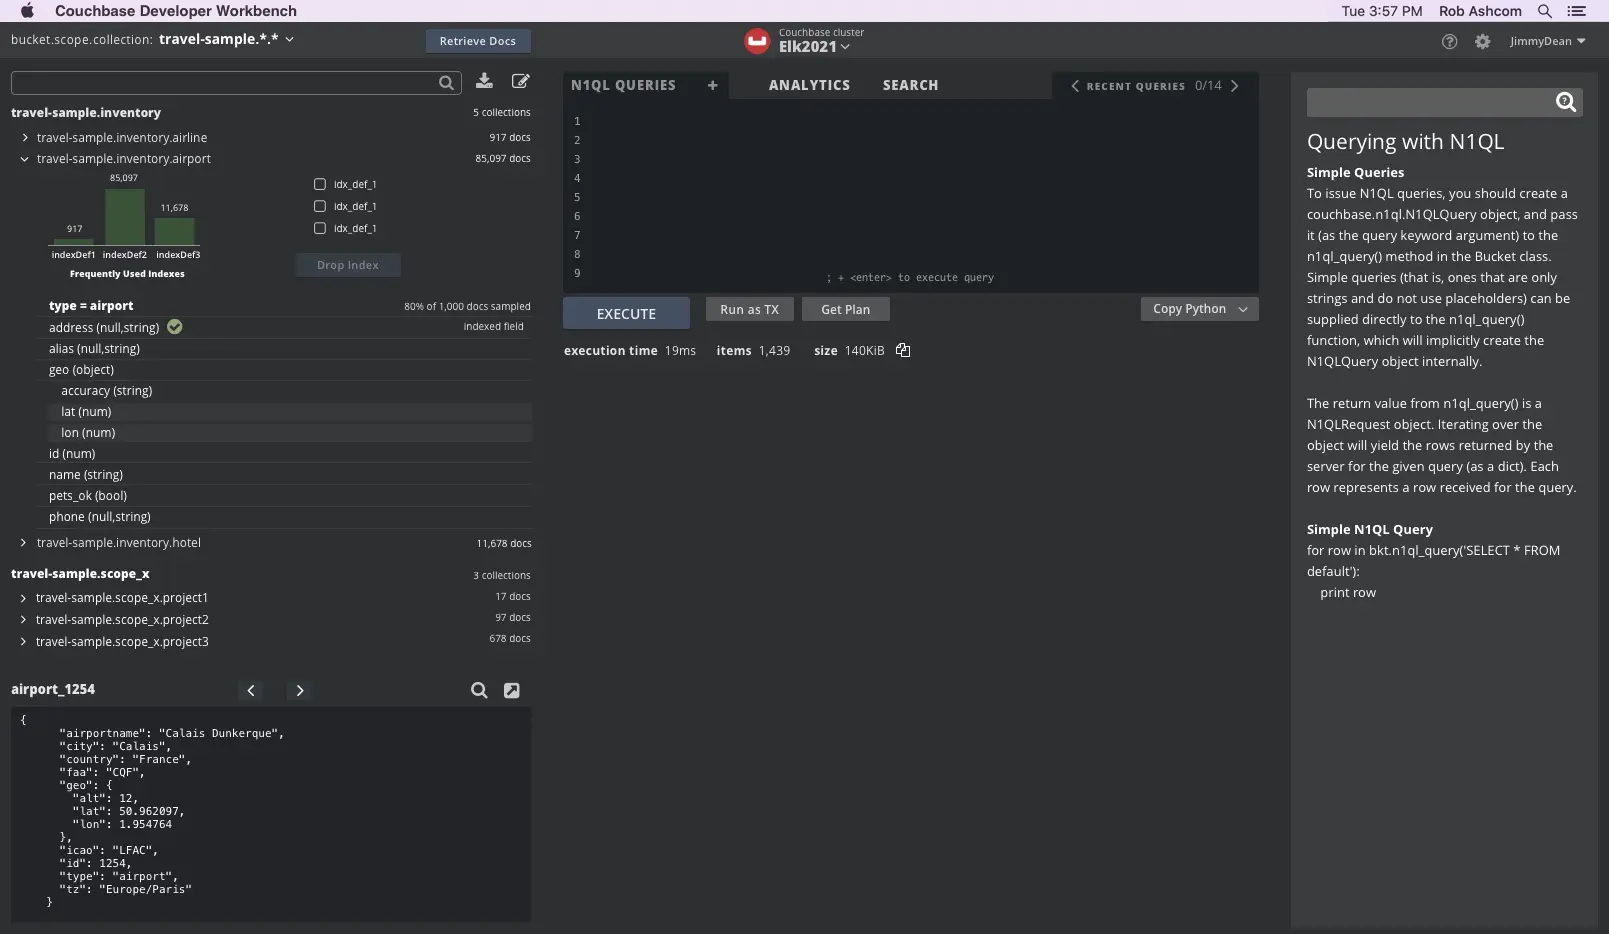Expand travel-sample.inventory.airline collection

pyautogui.click(x=25, y=138)
